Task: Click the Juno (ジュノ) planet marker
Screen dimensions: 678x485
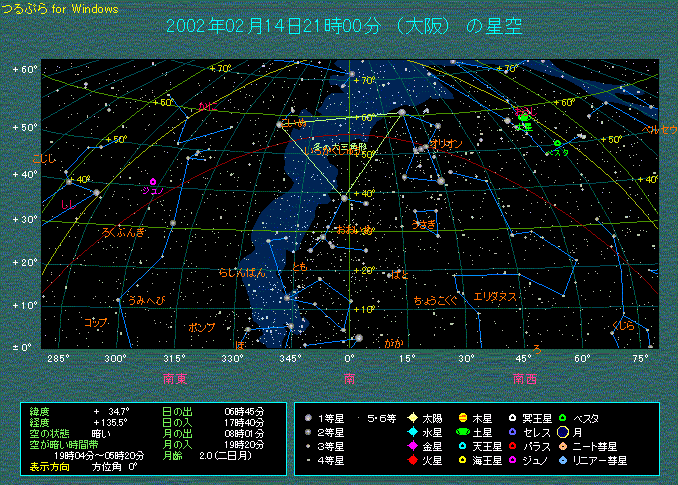Action: (153, 181)
